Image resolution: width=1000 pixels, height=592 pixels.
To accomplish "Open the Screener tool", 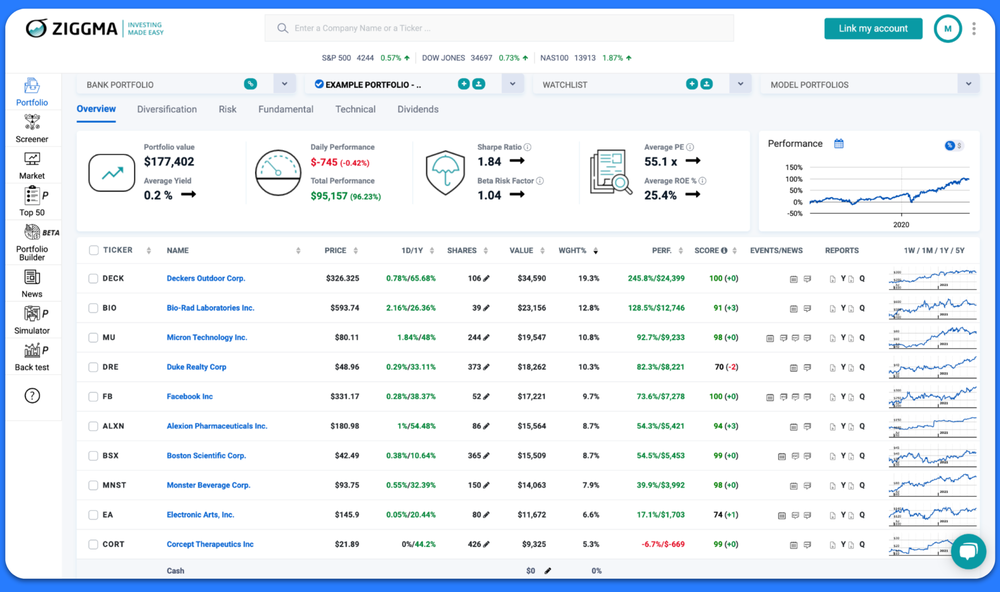I will tap(32, 129).
